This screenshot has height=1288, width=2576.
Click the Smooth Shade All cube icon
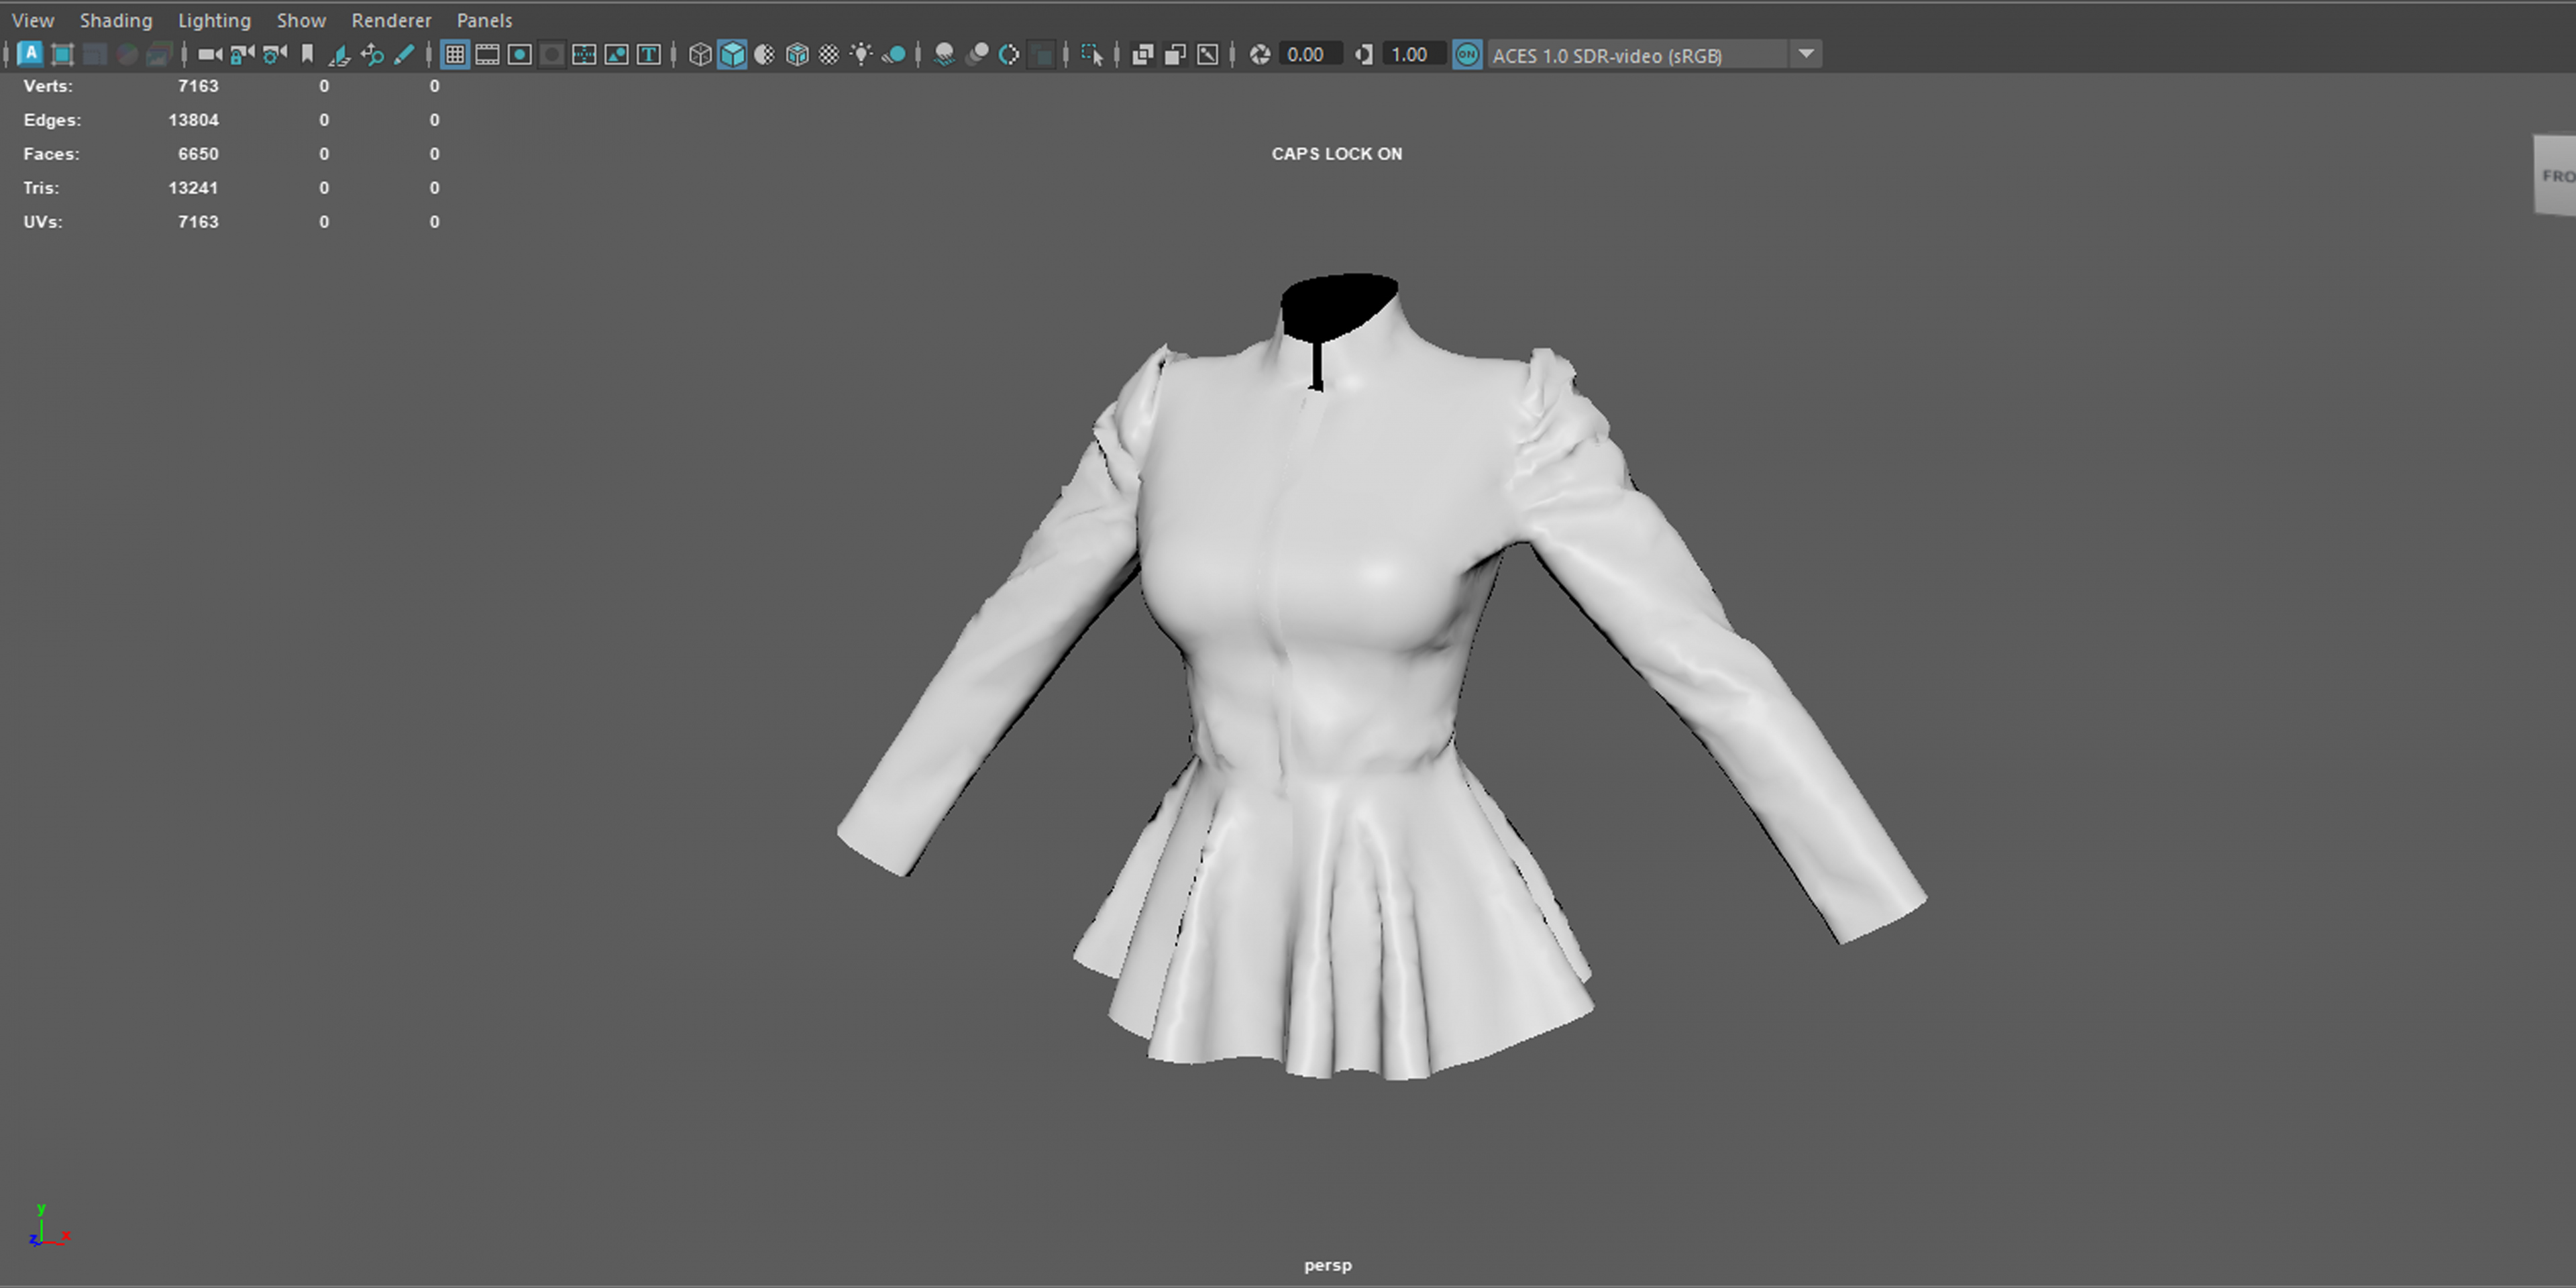point(732,54)
